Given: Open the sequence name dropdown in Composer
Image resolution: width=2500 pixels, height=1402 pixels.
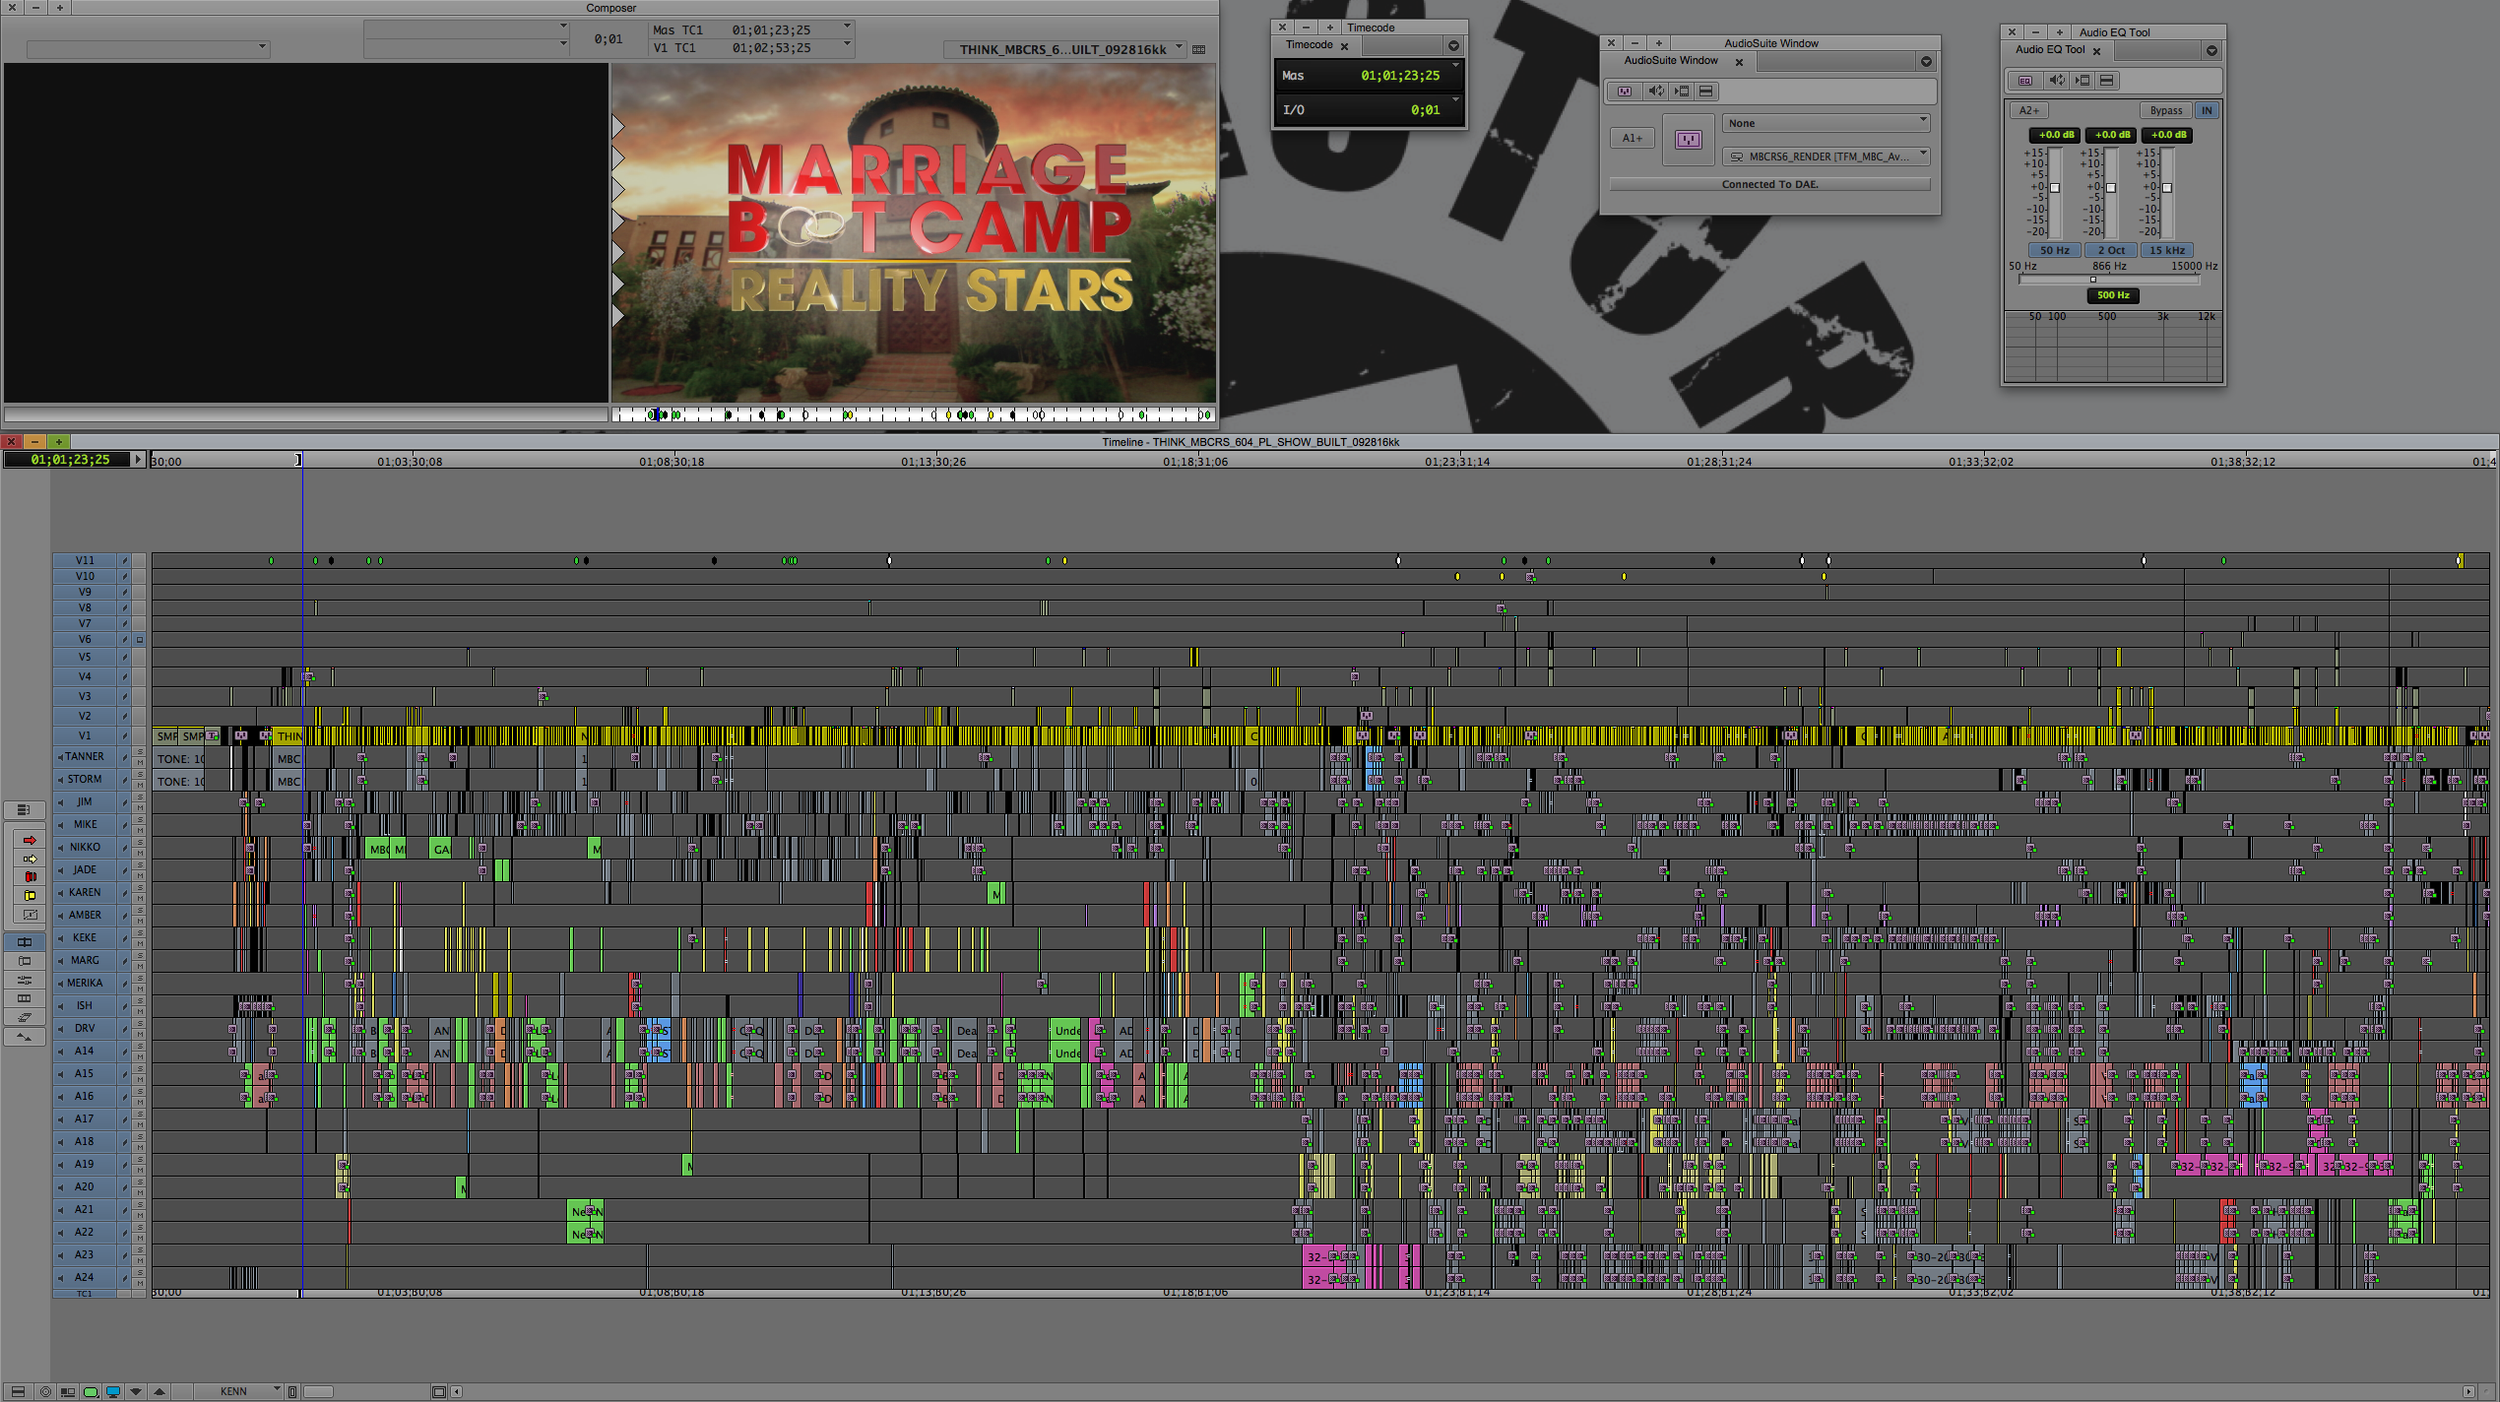Looking at the screenshot, I should coord(1066,49).
